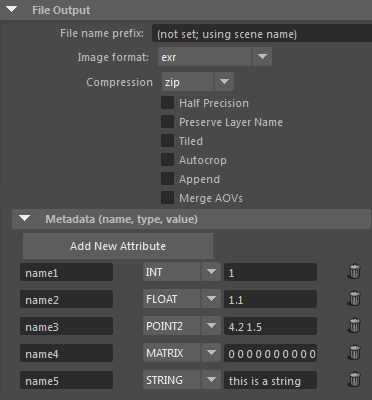Open the FLOAT type dropdown for name2
Image resolution: width=372 pixels, height=400 pixels.
(x=182, y=299)
